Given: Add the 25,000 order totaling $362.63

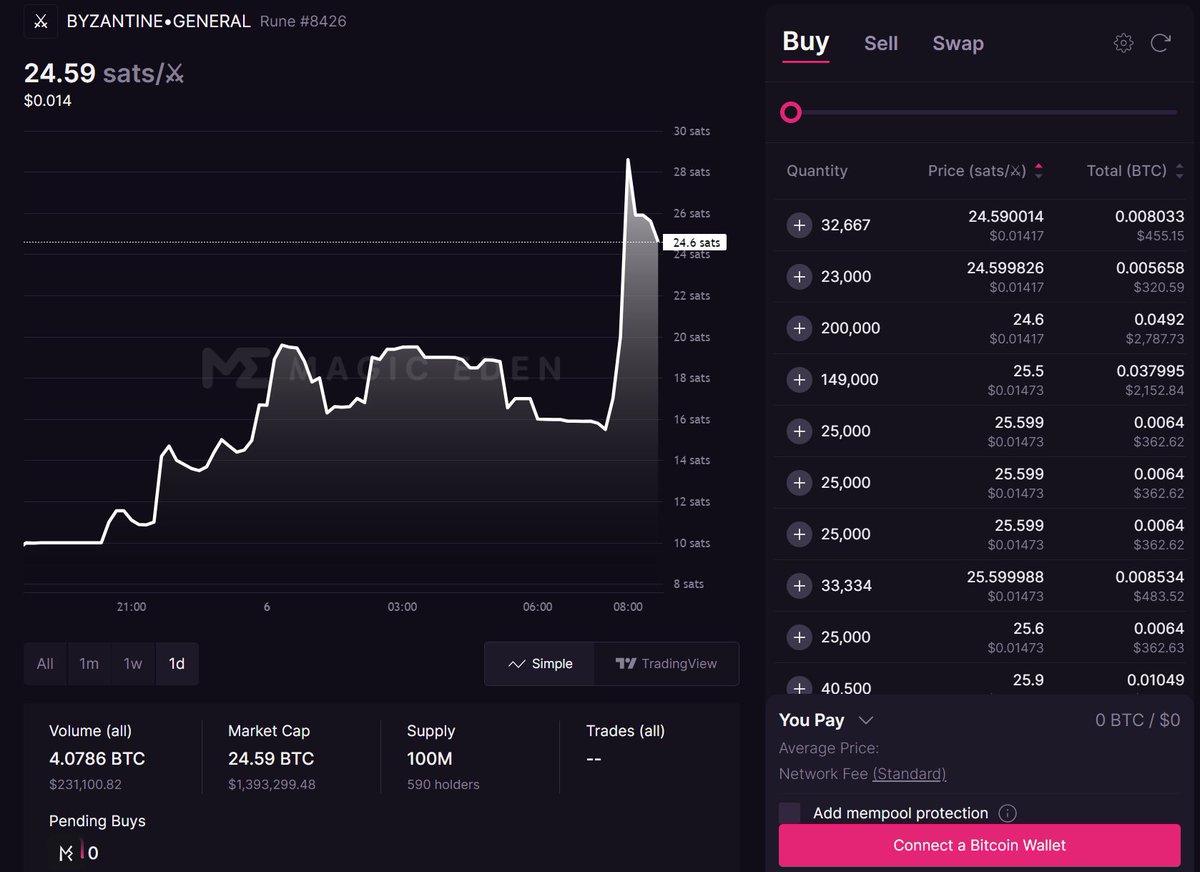Looking at the screenshot, I should point(799,637).
